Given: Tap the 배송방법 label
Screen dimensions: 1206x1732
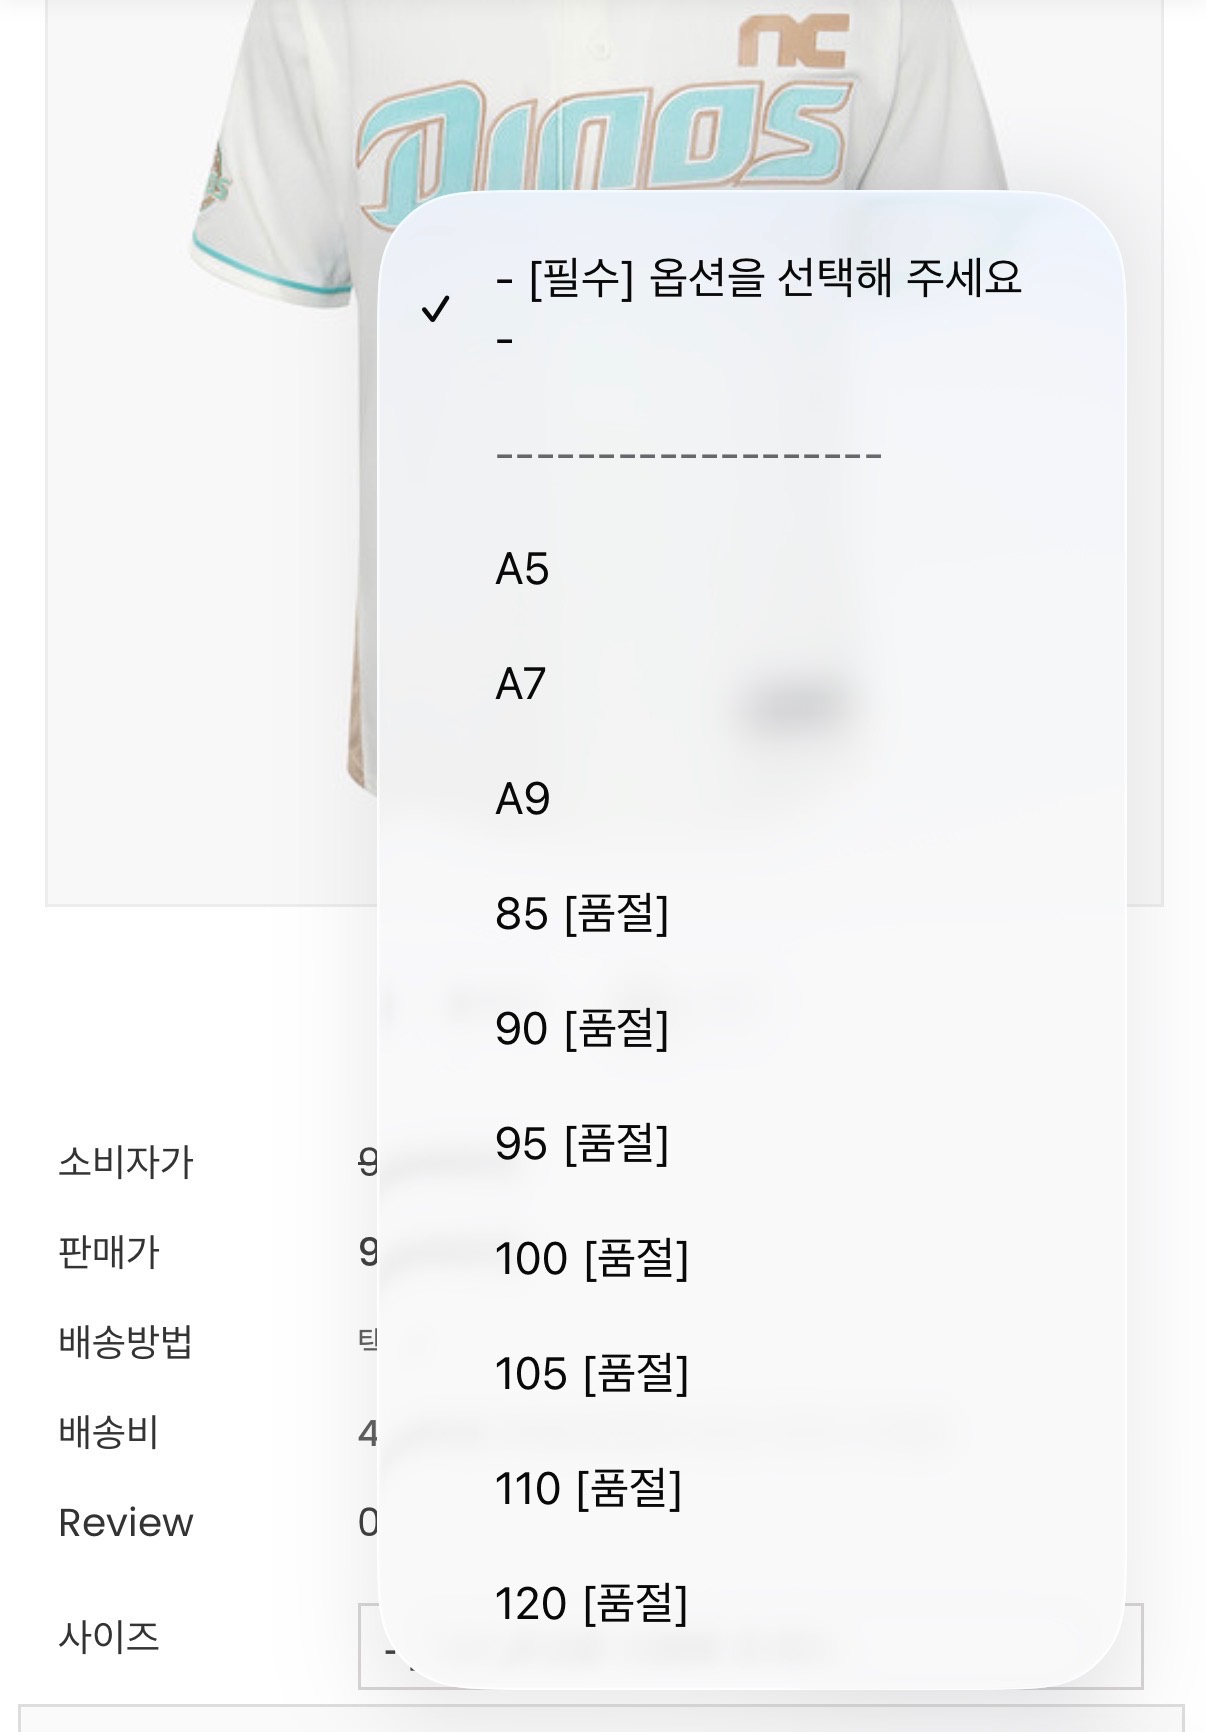Looking at the screenshot, I should 125,1342.
